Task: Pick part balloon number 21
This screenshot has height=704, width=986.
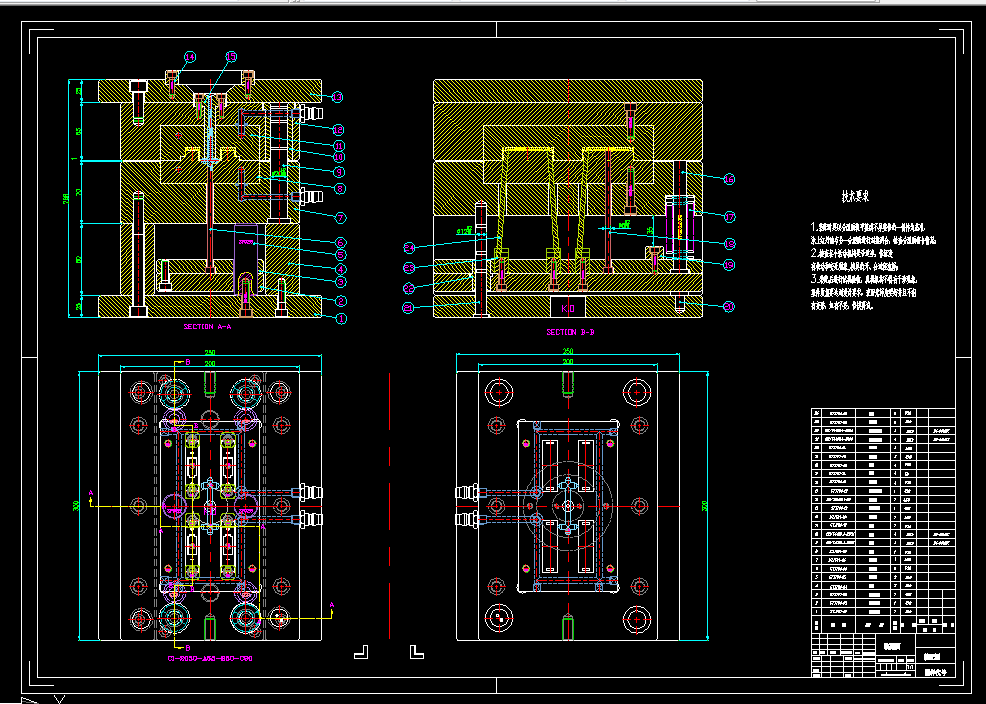Action: 408,308
